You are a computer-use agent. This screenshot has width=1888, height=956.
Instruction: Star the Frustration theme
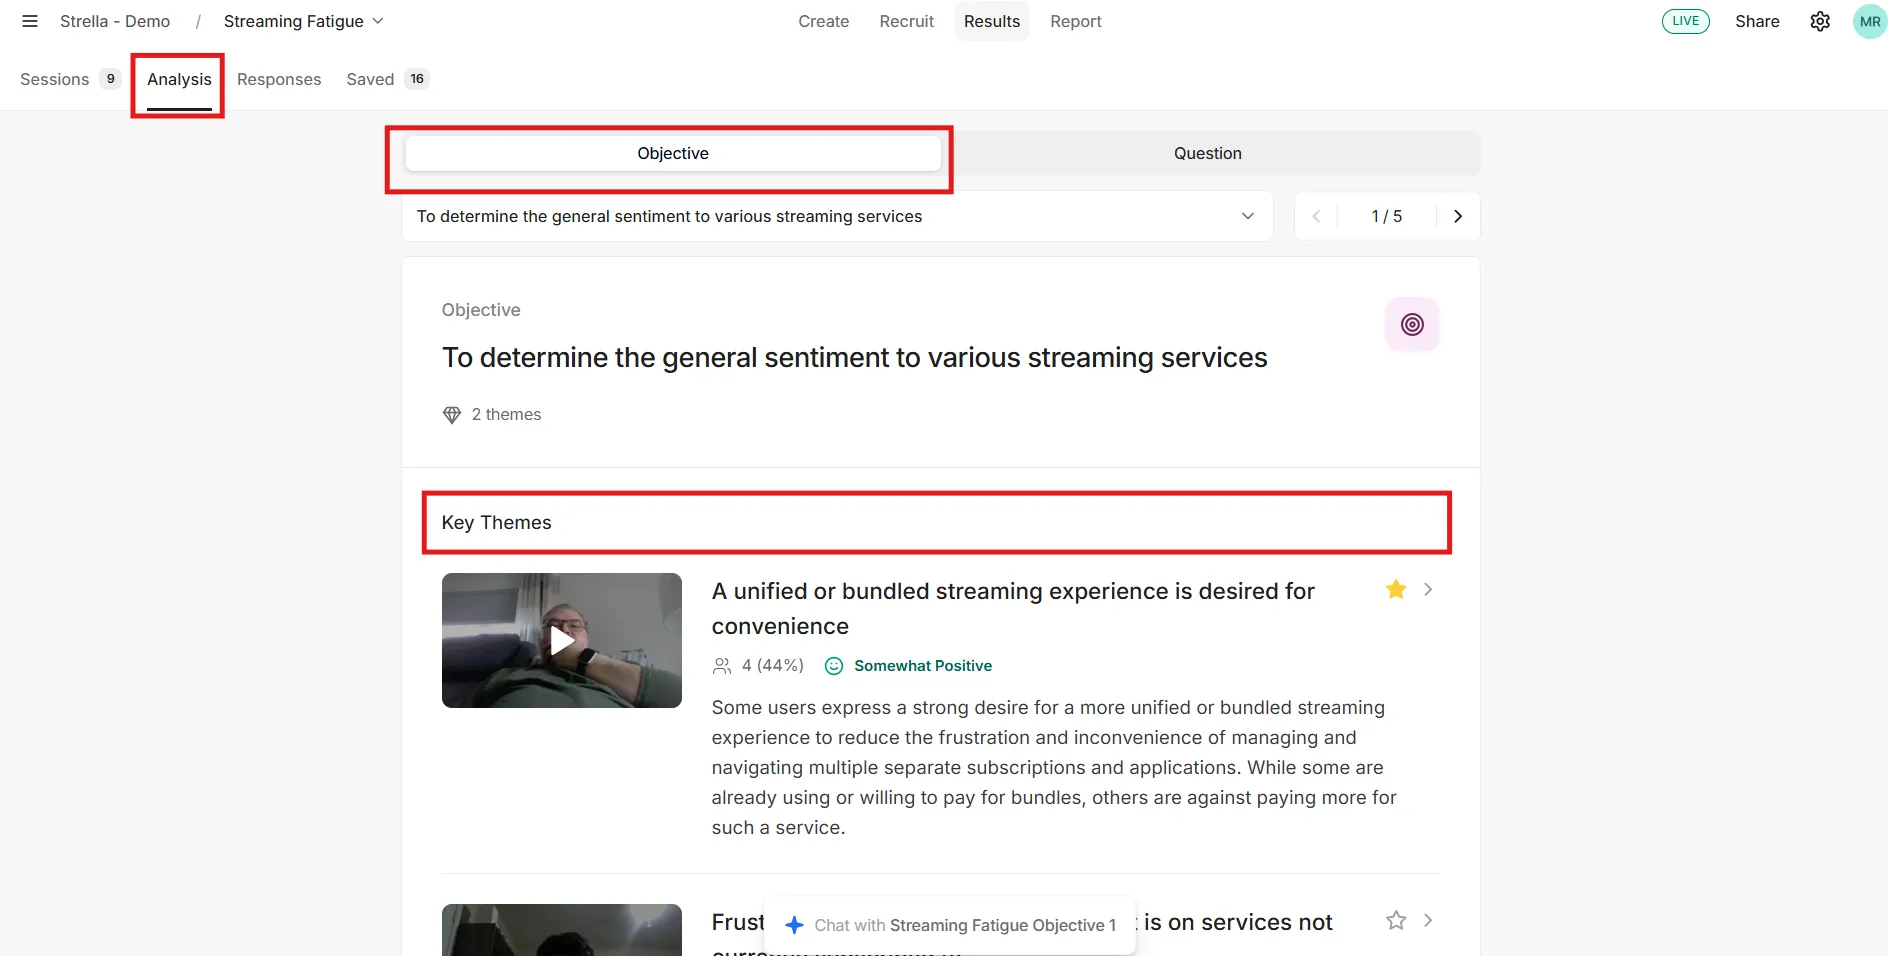tap(1396, 920)
